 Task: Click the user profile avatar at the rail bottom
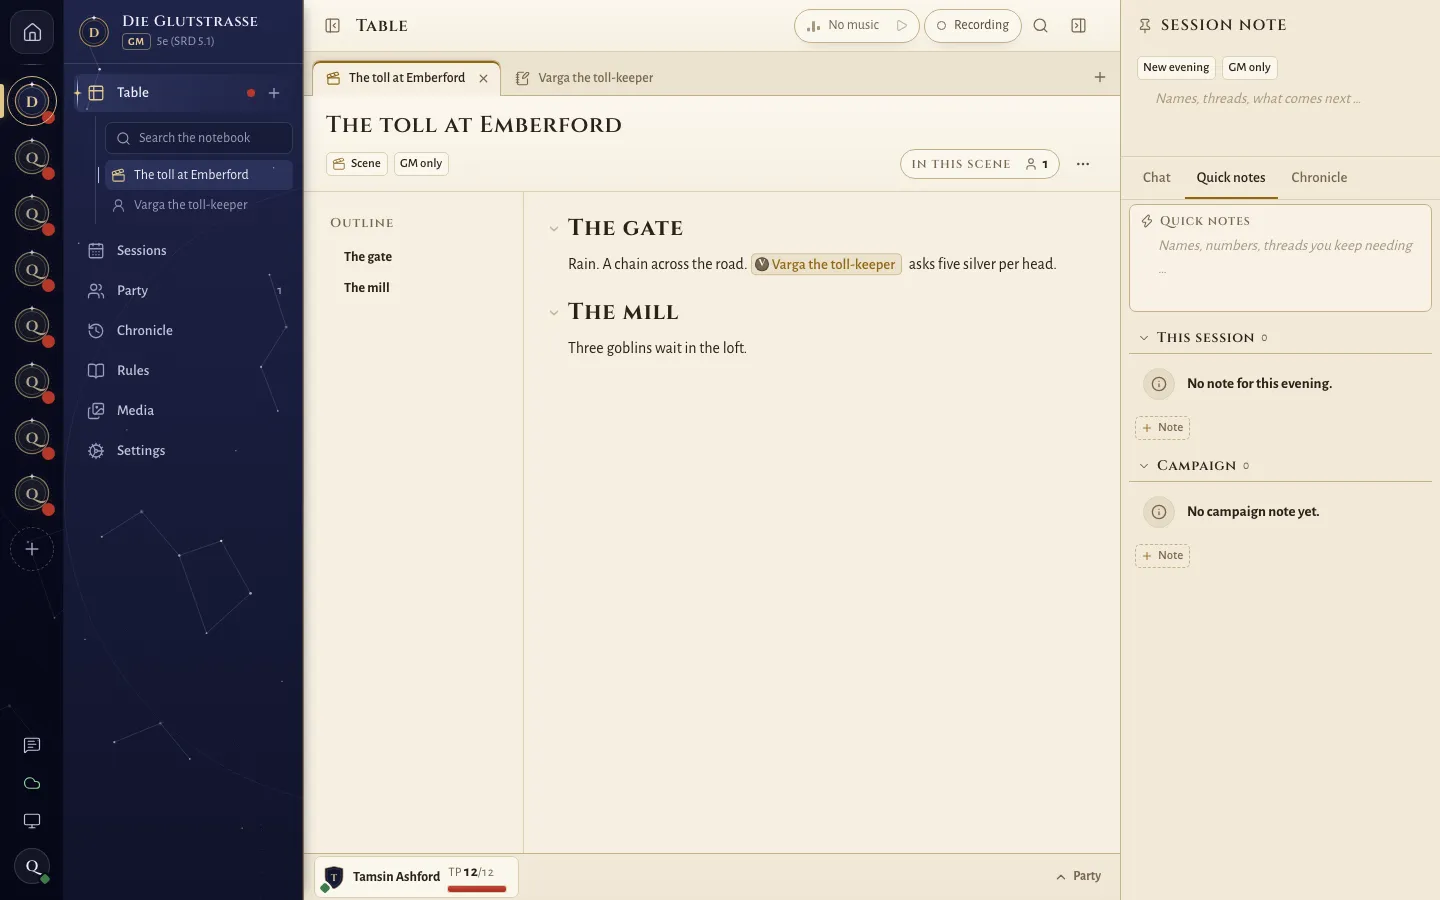tap(32, 867)
